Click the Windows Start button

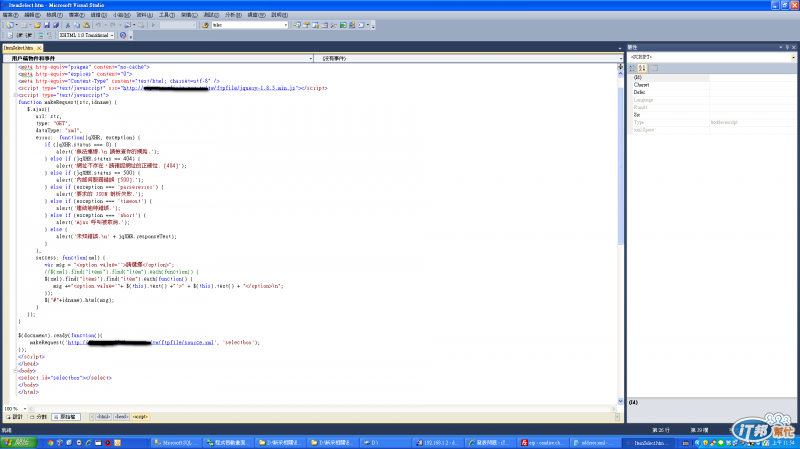[x=19, y=442]
